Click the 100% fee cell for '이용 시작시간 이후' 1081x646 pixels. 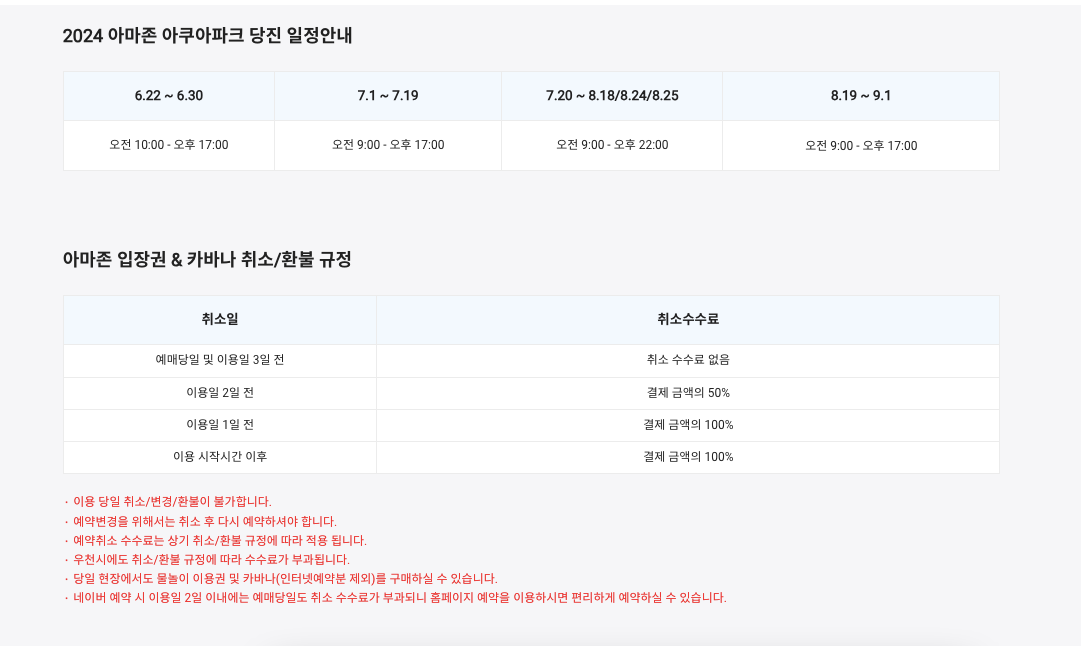coord(687,457)
